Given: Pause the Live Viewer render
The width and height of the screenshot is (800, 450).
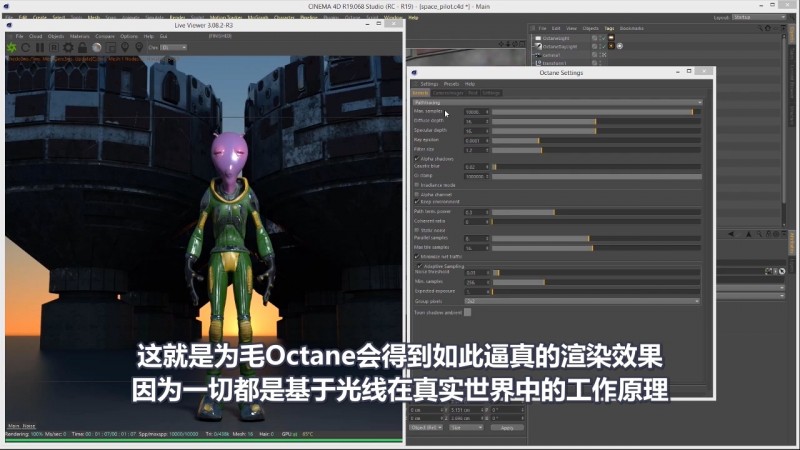Looking at the screenshot, I should pos(39,47).
